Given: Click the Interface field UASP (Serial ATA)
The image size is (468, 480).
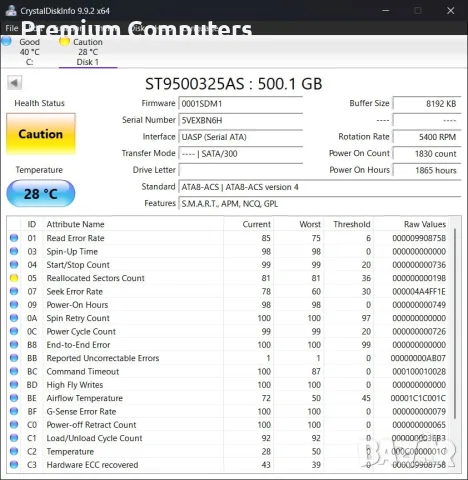Looking at the screenshot, I should 241,137.
